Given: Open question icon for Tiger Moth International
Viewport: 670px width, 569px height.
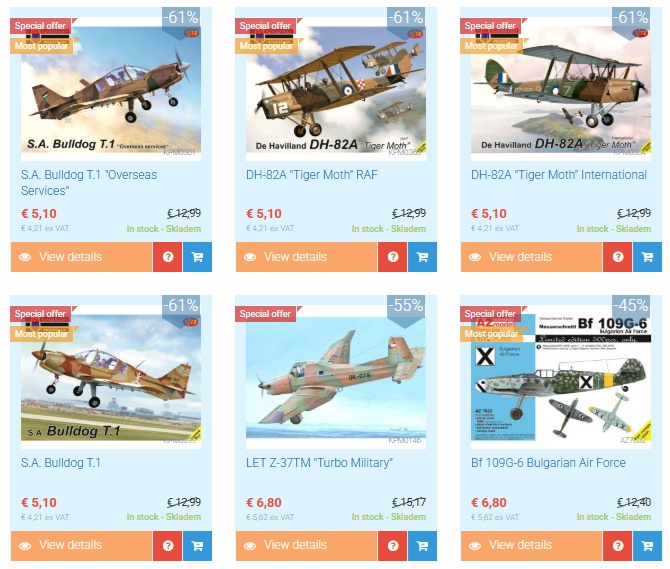Looking at the screenshot, I should (617, 257).
